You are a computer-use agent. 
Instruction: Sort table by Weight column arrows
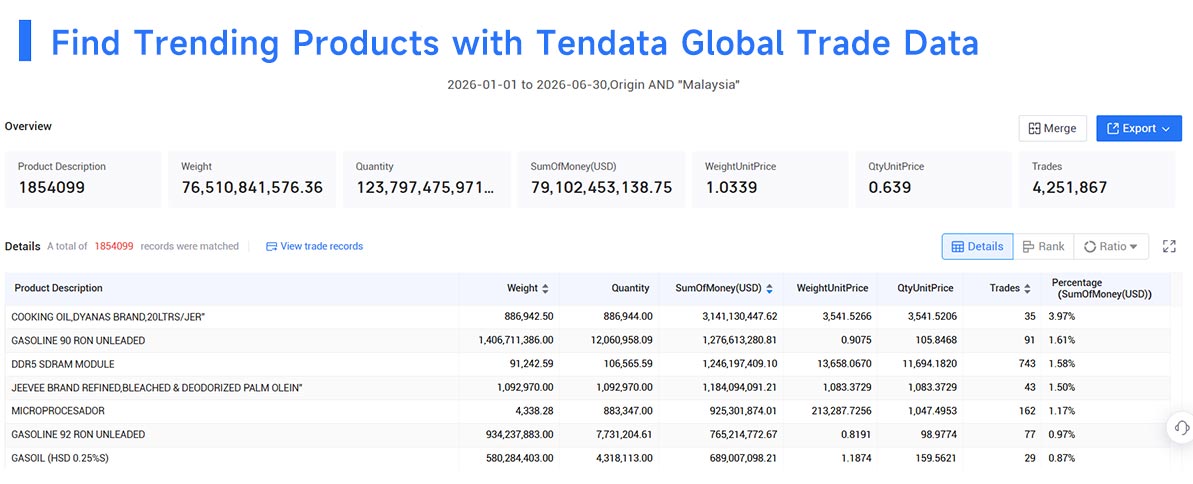545,289
